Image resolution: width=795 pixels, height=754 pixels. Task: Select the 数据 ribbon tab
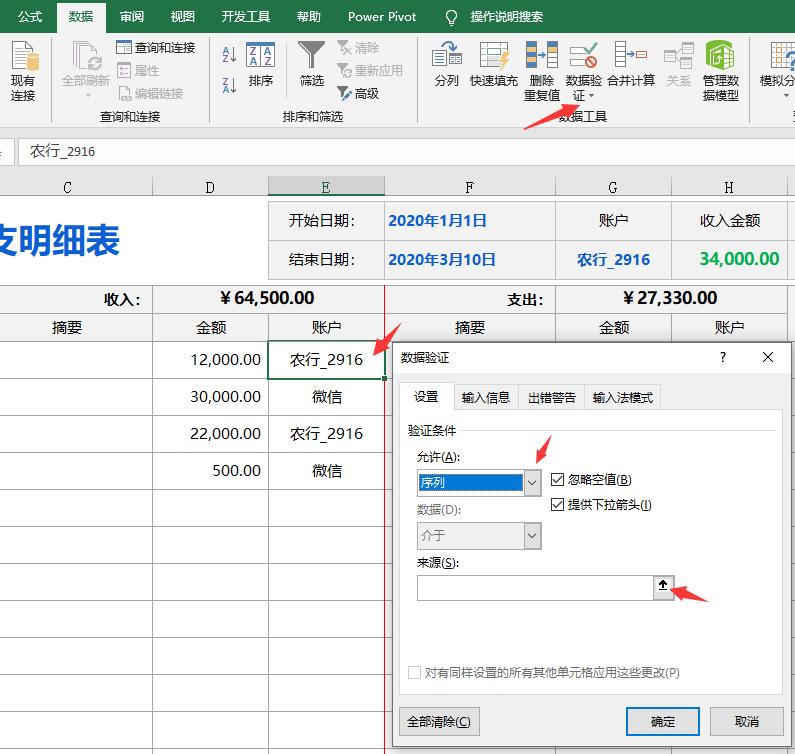tap(81, 17)
